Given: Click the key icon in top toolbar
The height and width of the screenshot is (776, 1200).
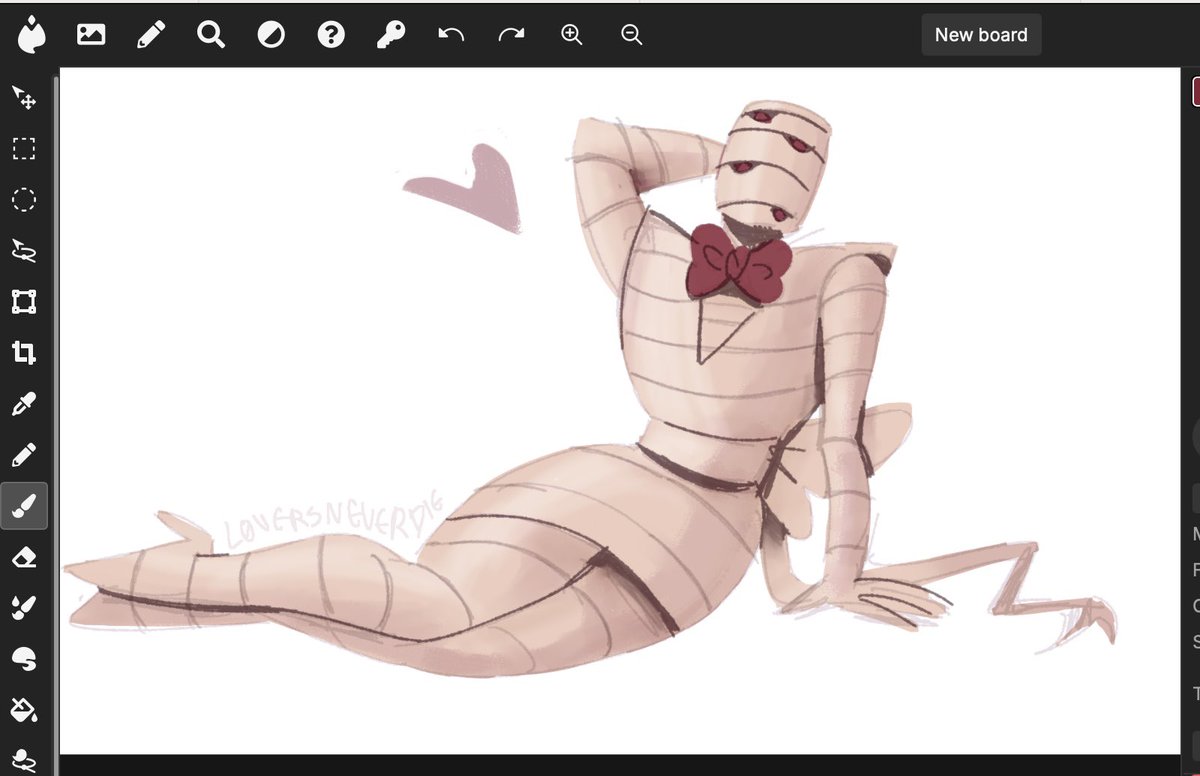Looking at the screenshot, I should point(391,35).
